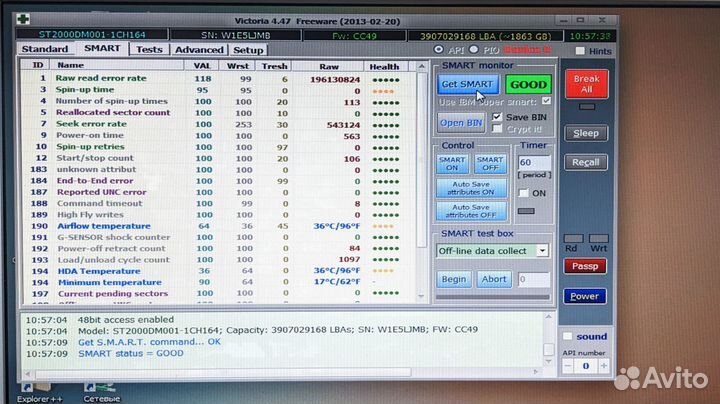Open the Advanced tab
The width and height of the screenshot is (720, 404).
click(199, 49)
